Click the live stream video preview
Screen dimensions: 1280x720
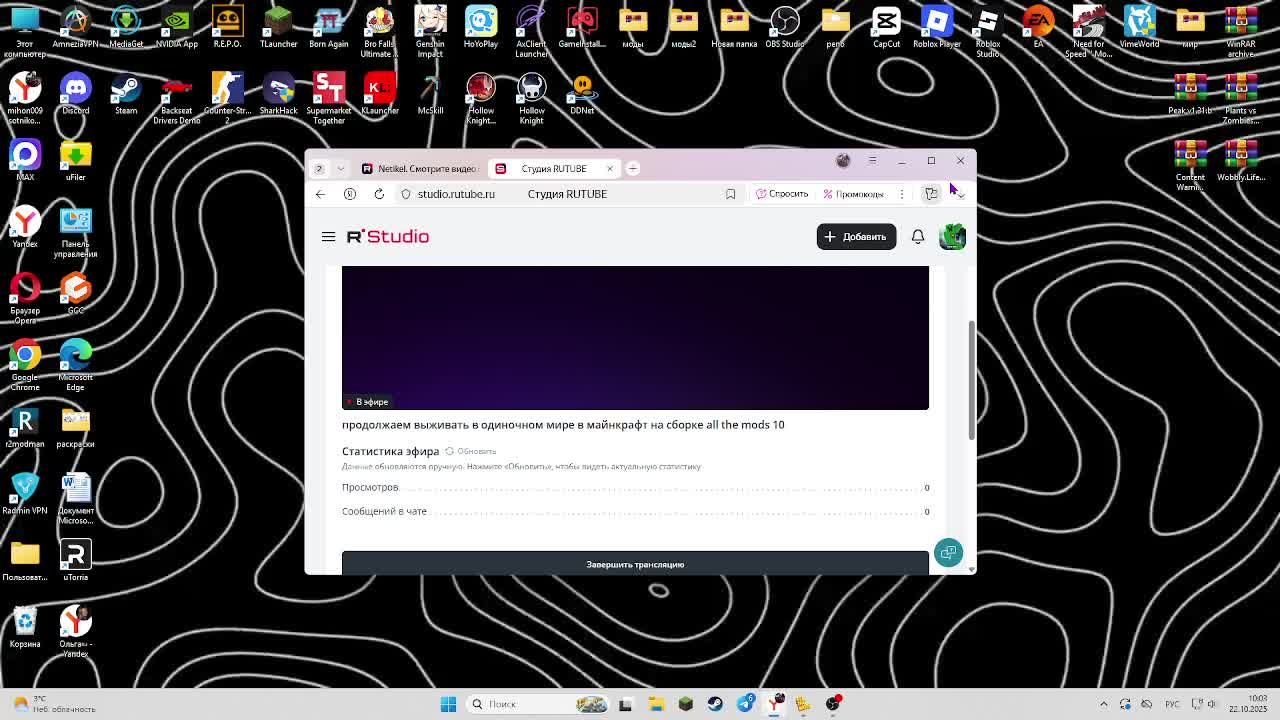pyautogui.click(x=635, y=337)
